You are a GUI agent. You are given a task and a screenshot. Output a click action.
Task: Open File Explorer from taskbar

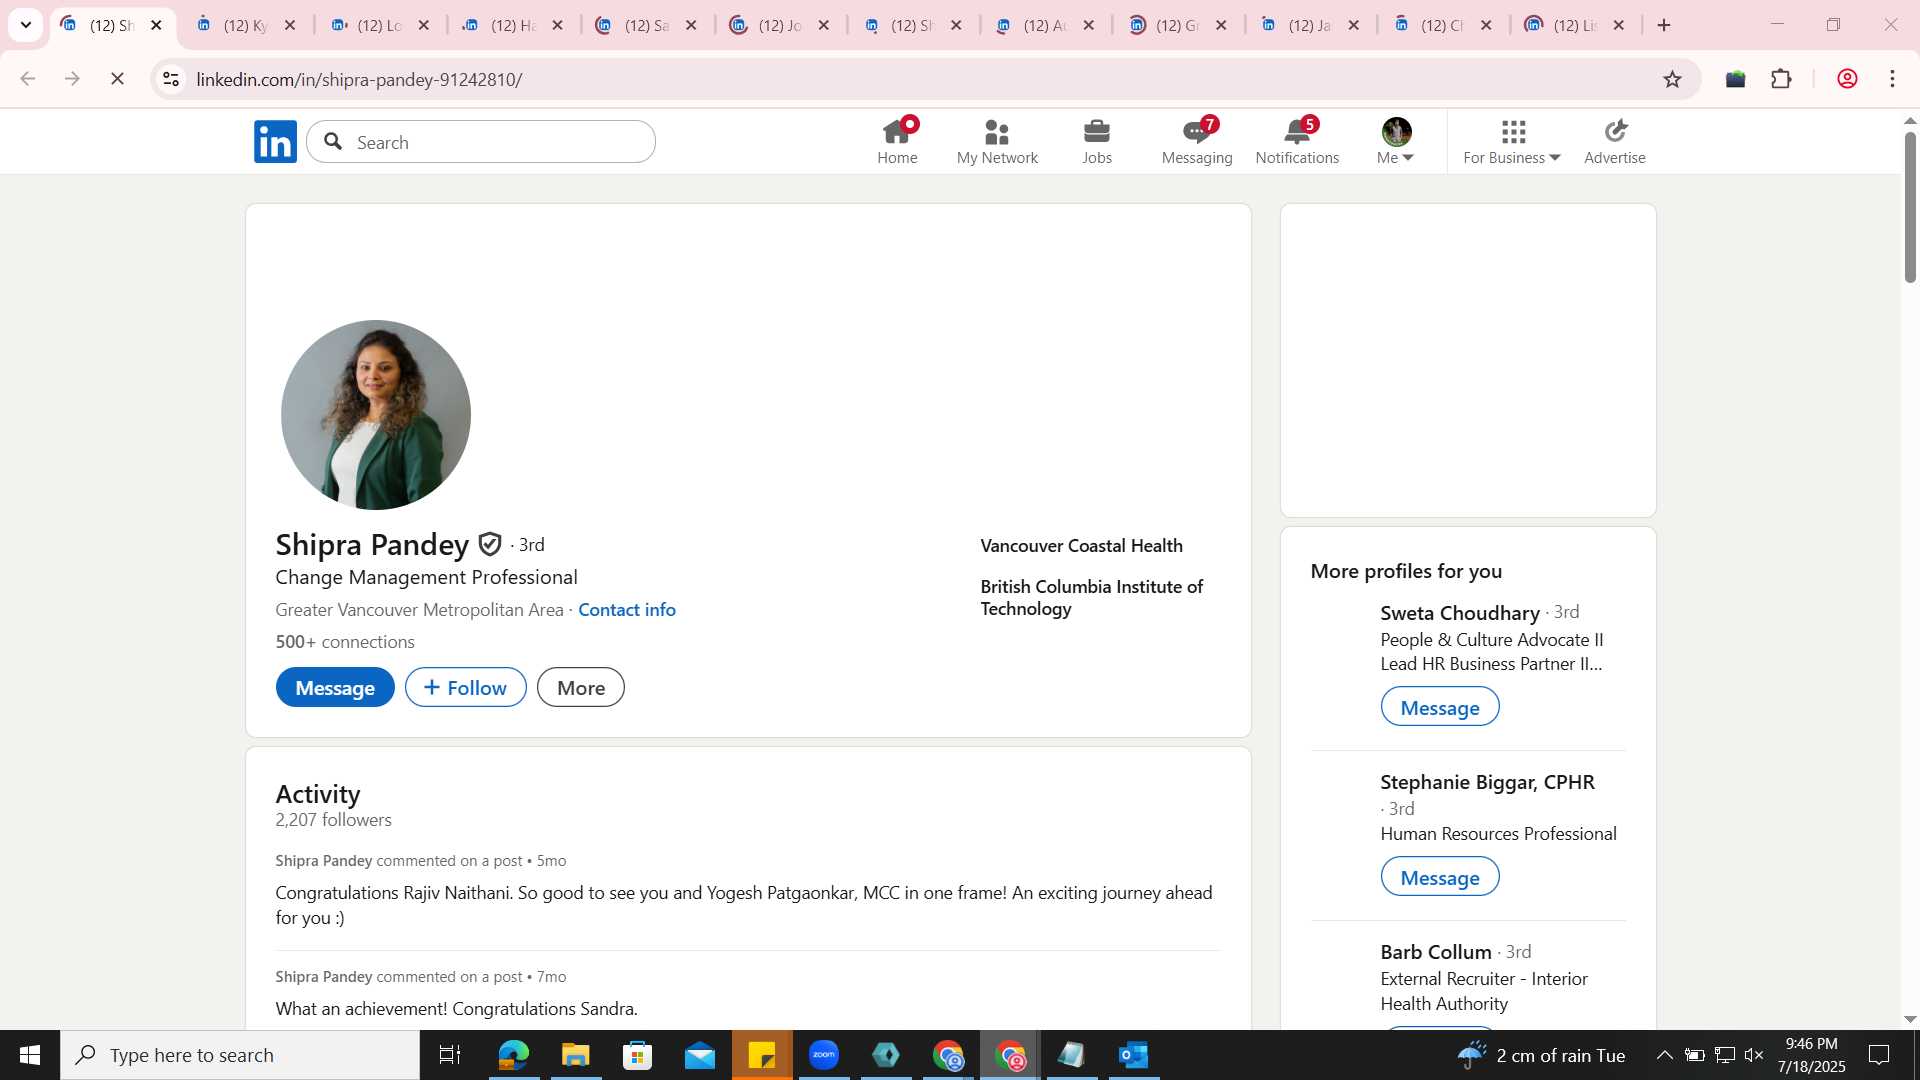tap(575, 1055)
